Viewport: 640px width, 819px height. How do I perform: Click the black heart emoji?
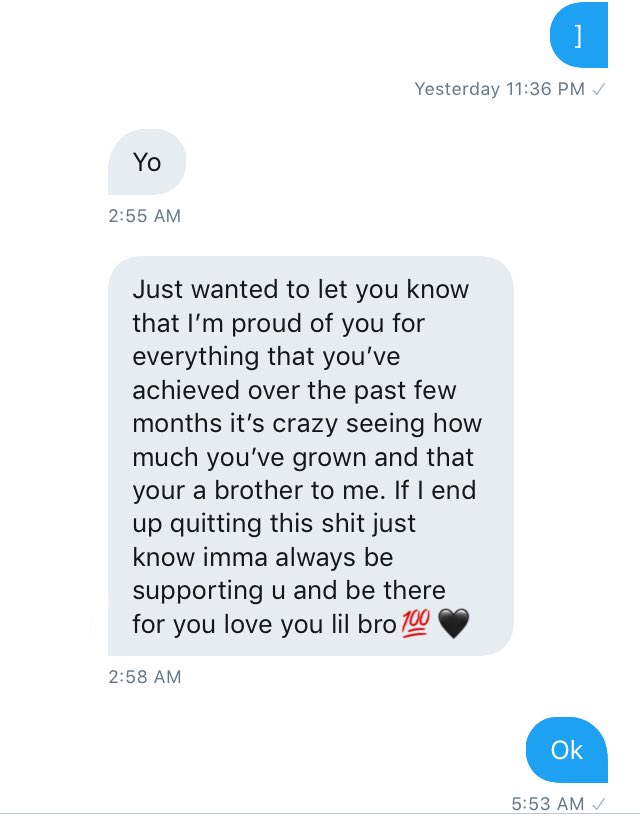[453, 624]
